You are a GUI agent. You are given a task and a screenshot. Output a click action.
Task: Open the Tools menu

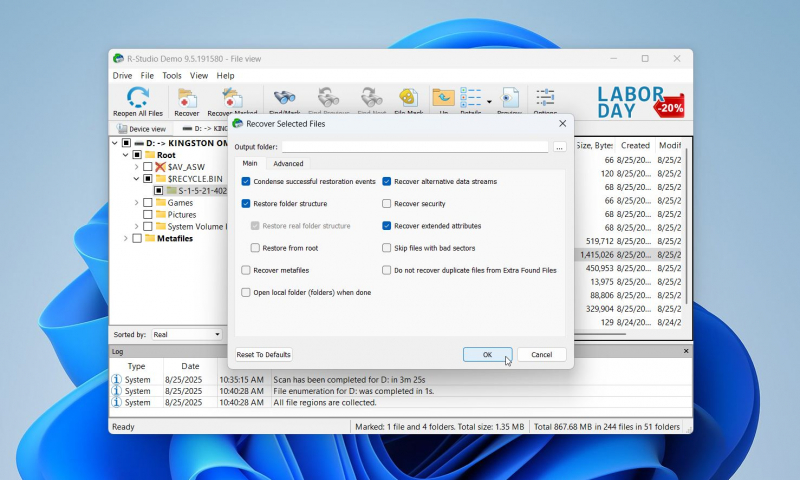[172, 75]
